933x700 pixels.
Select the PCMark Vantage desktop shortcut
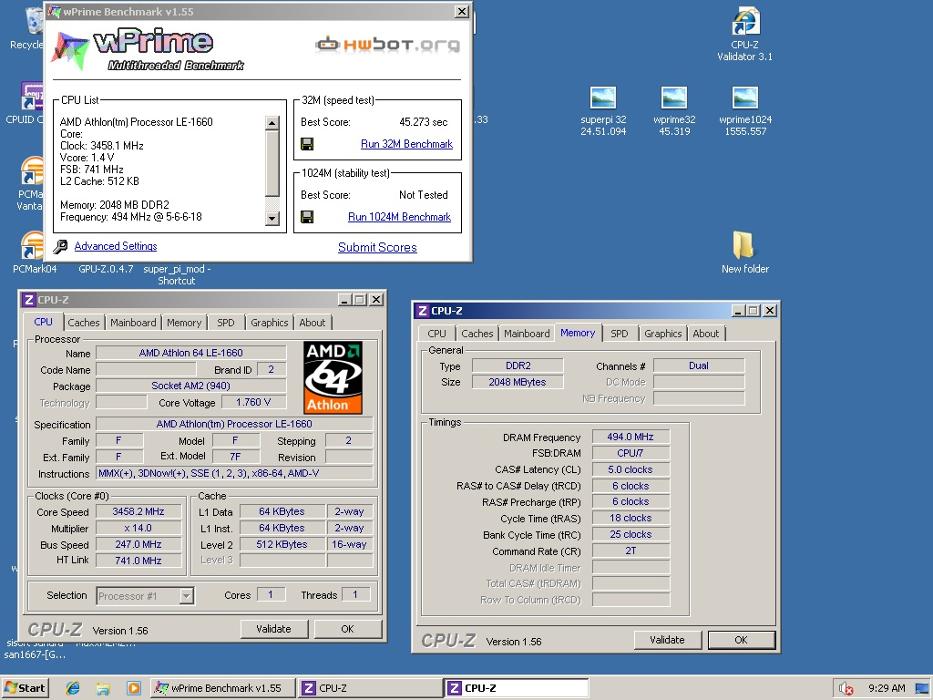click(33, 171)
